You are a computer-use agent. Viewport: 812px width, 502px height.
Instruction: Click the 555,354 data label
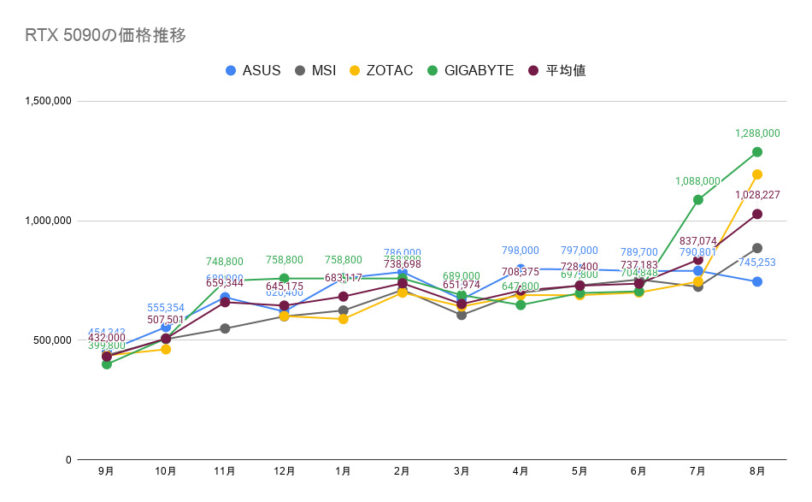click(x=166, y=308)
